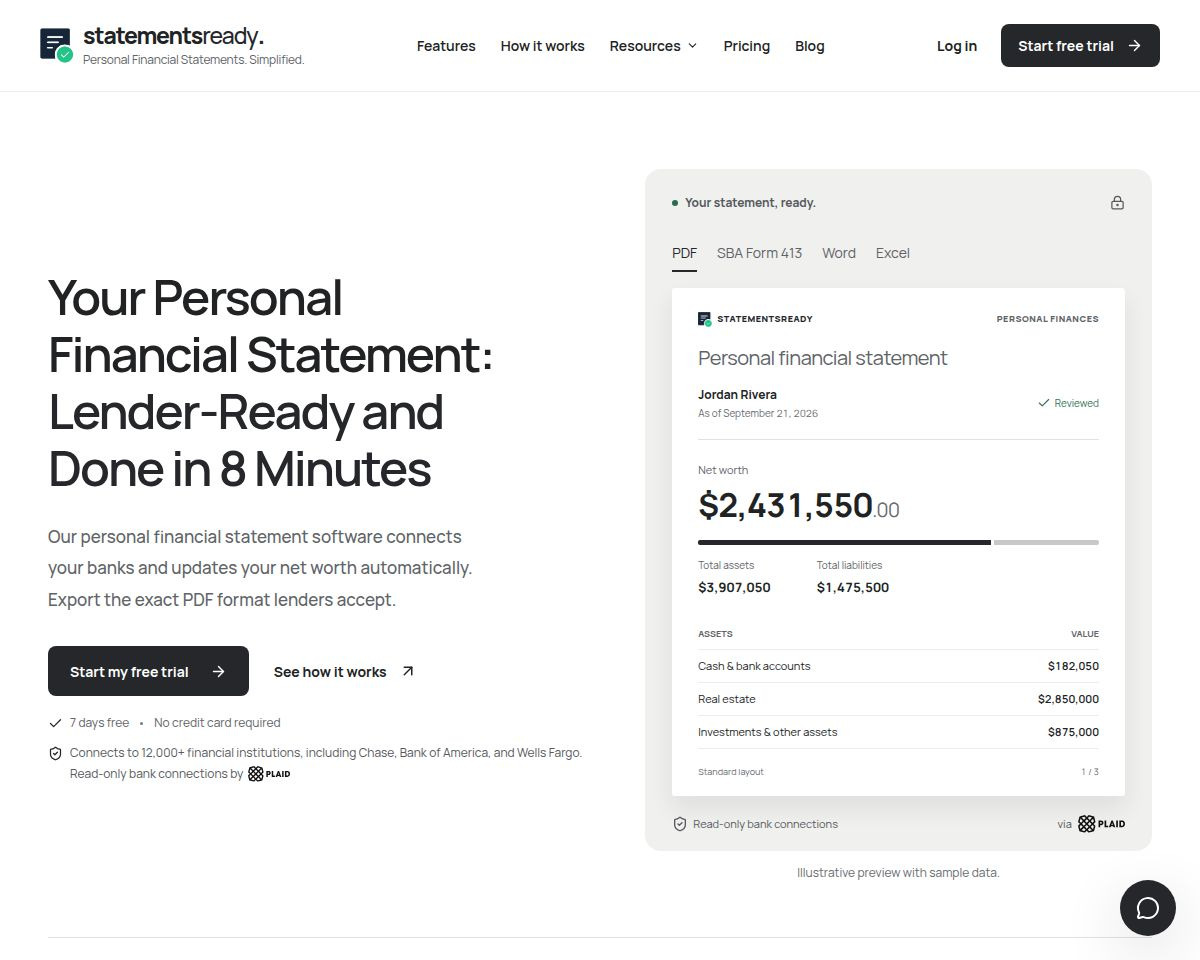Click the arrow icon in See how it works
The image size is (1200, 960).
coord(407,671)
